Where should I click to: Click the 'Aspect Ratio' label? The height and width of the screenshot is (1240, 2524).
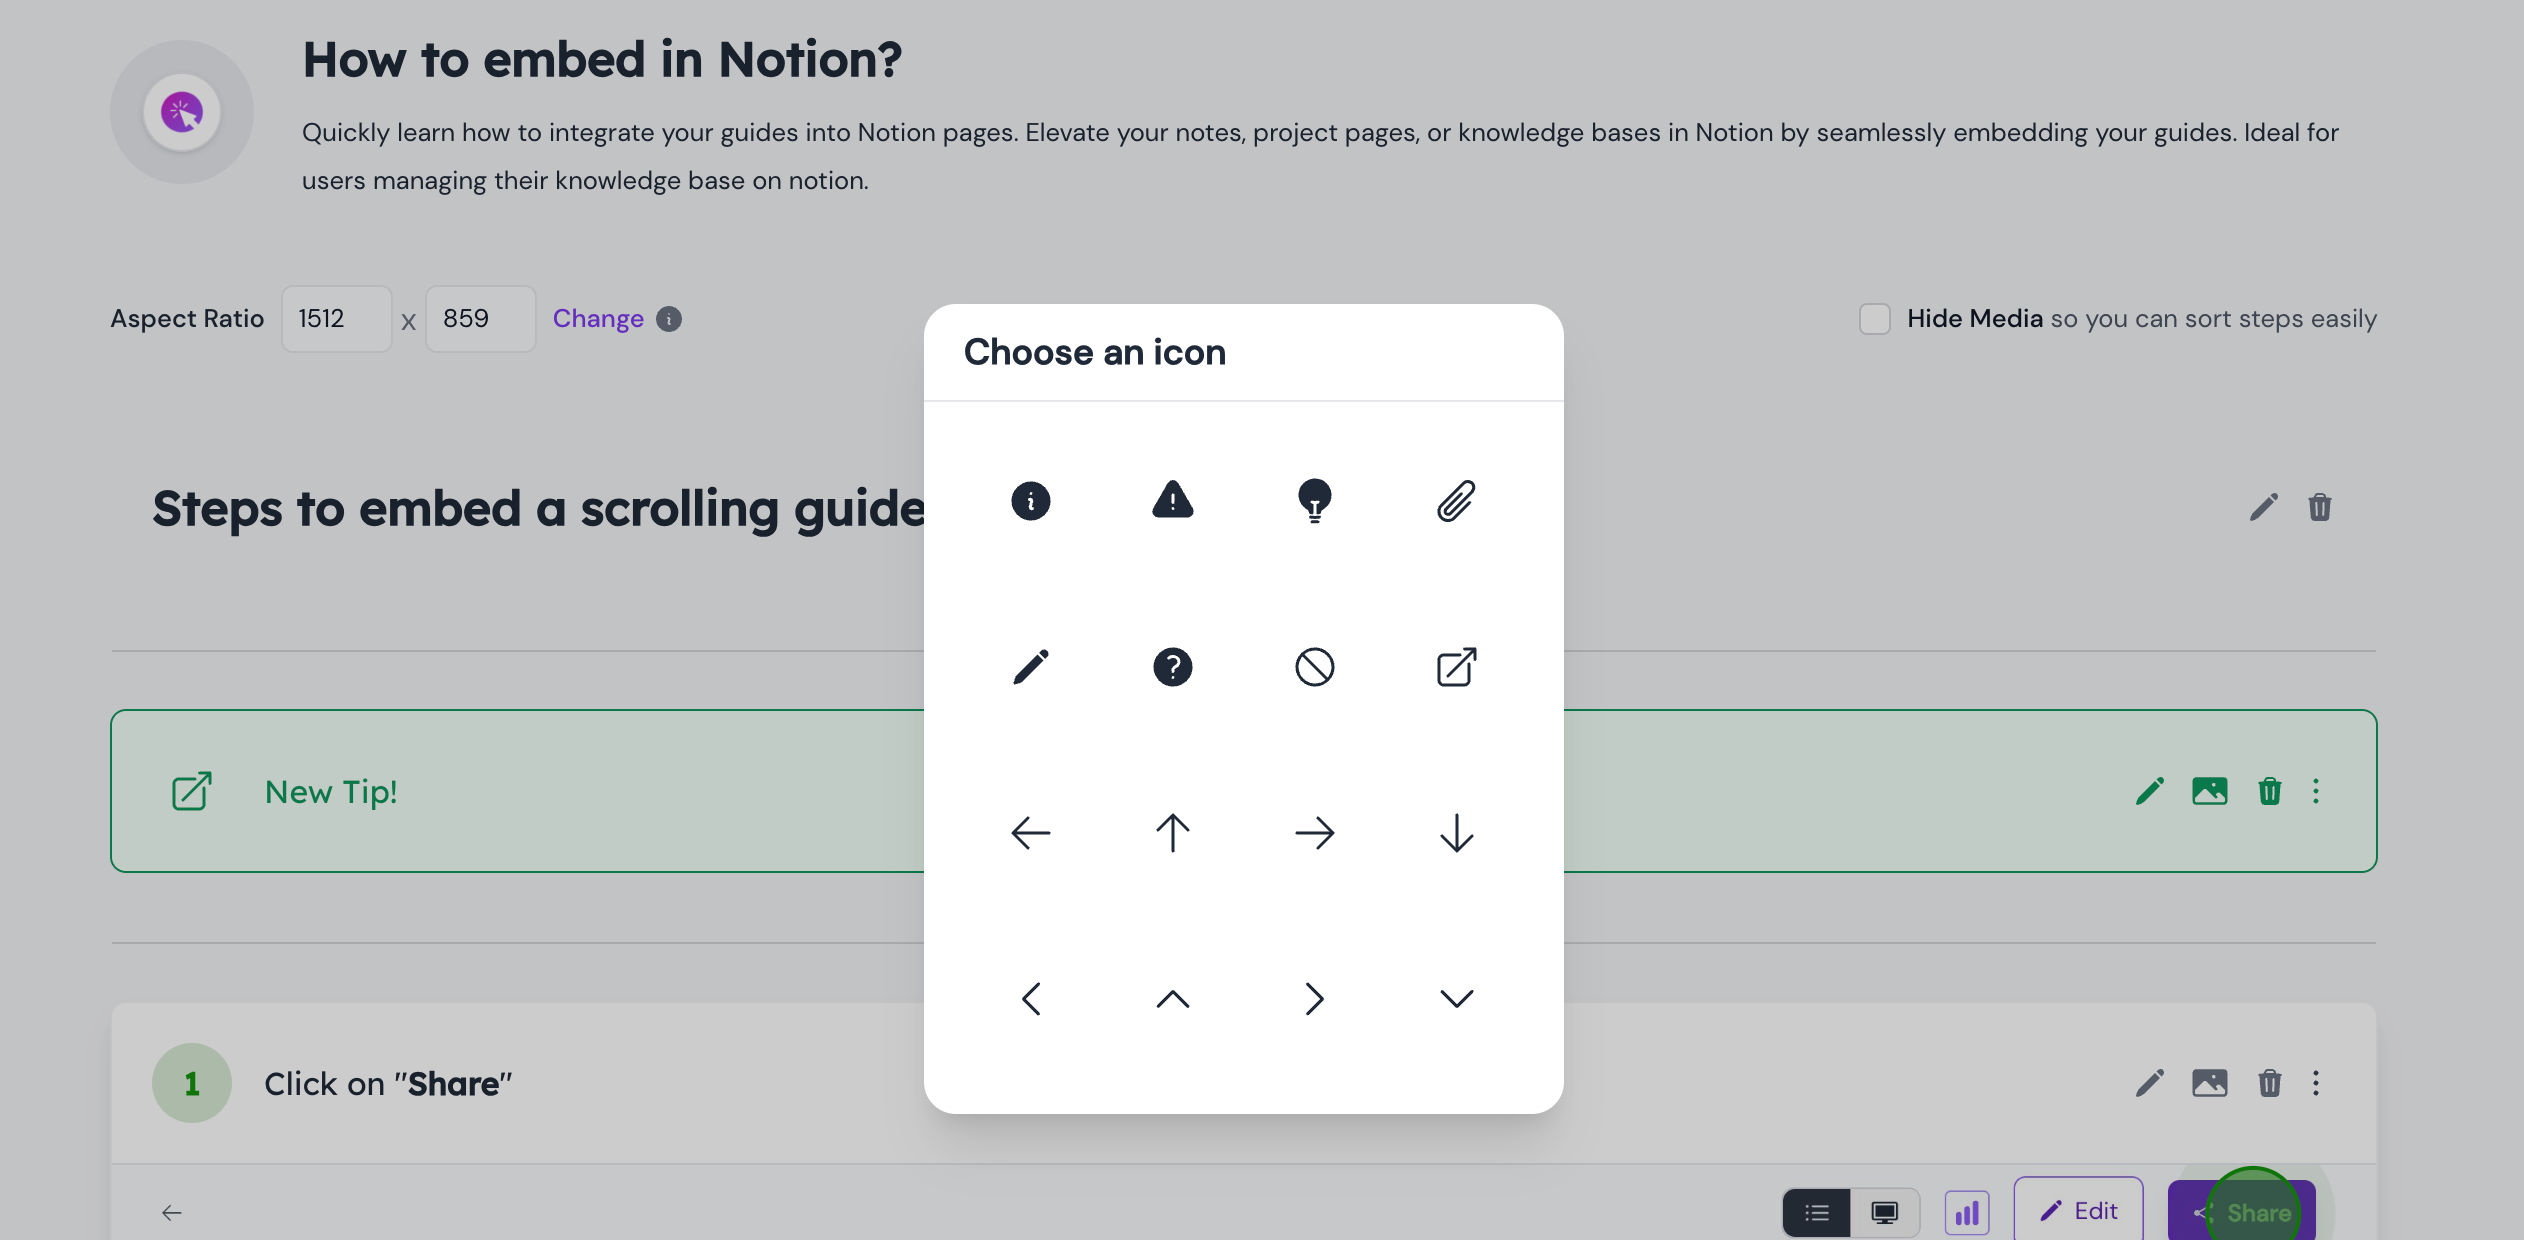coord(187,319)
